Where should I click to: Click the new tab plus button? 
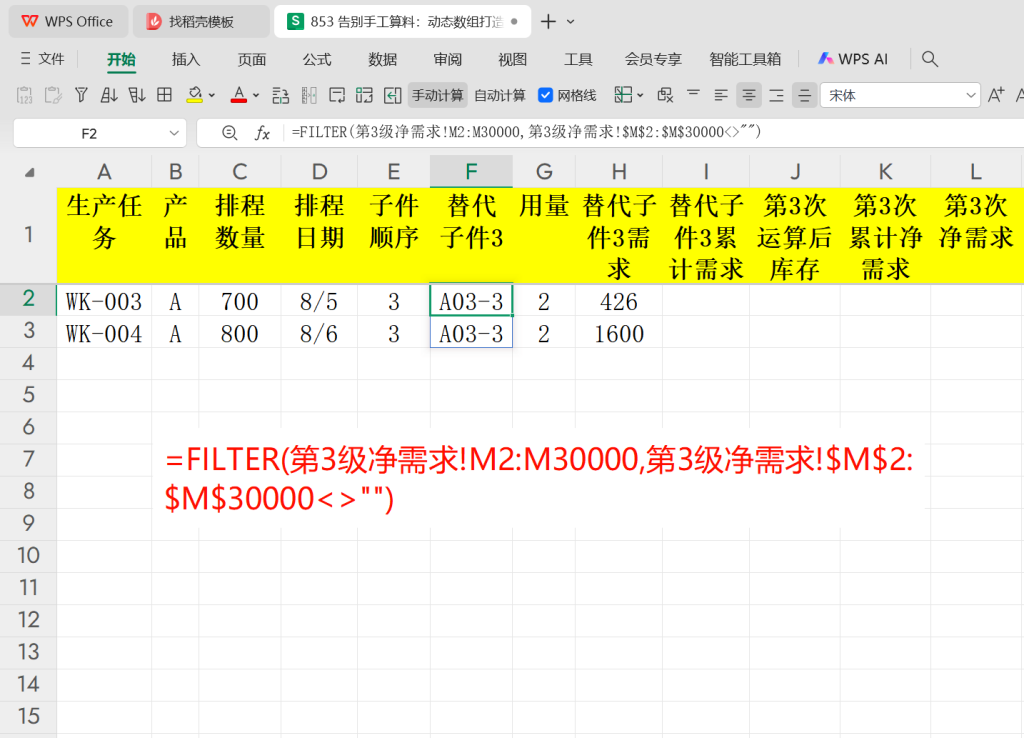point(549,22)
